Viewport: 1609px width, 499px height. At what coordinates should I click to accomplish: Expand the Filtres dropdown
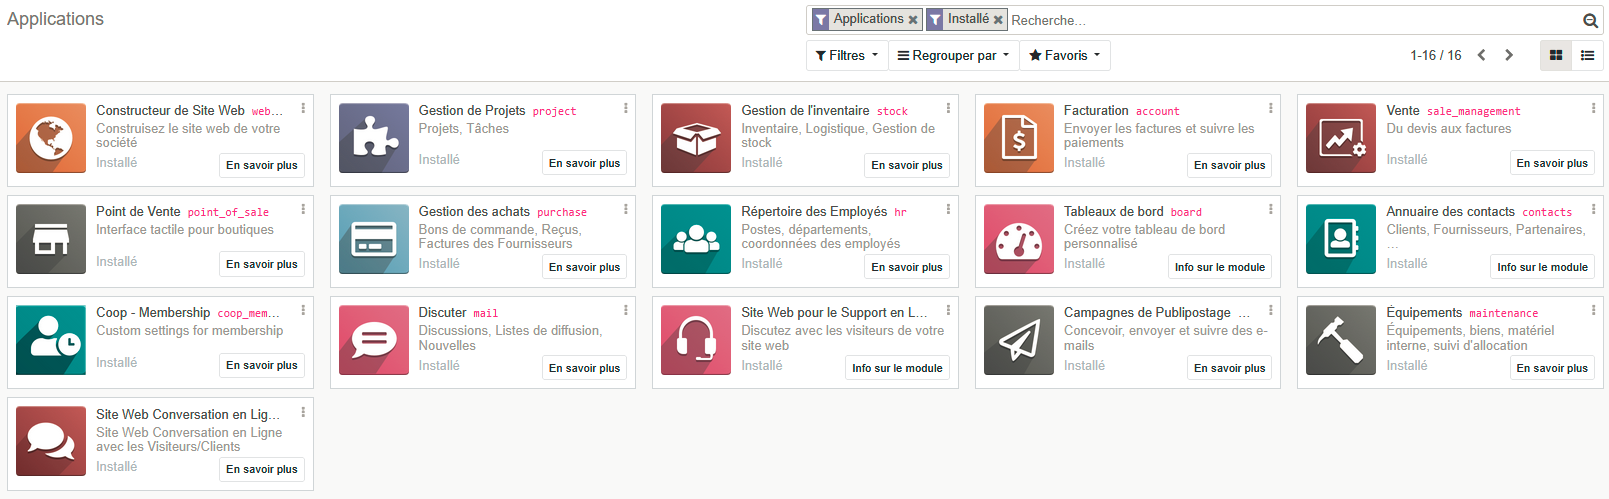pos(846,56)
